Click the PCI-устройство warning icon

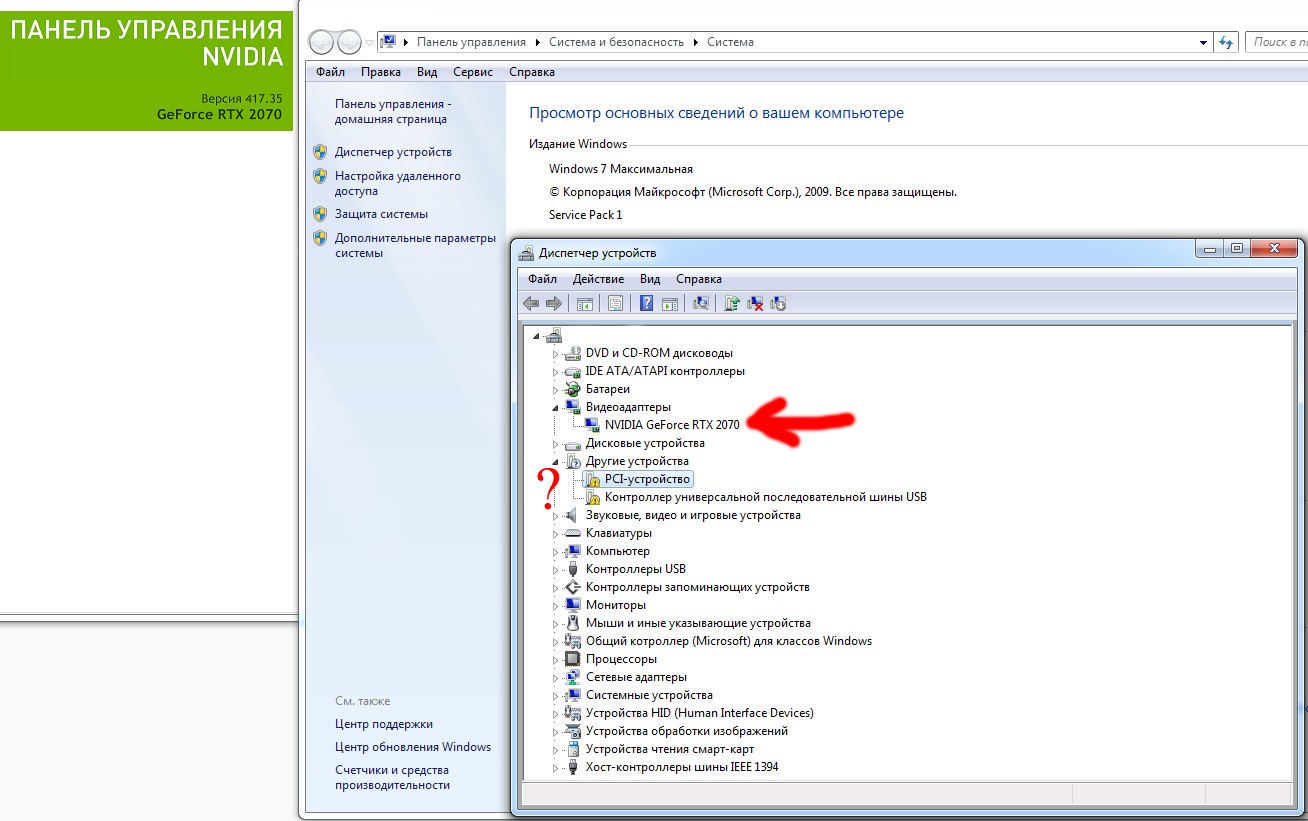[x=592, y=479]
